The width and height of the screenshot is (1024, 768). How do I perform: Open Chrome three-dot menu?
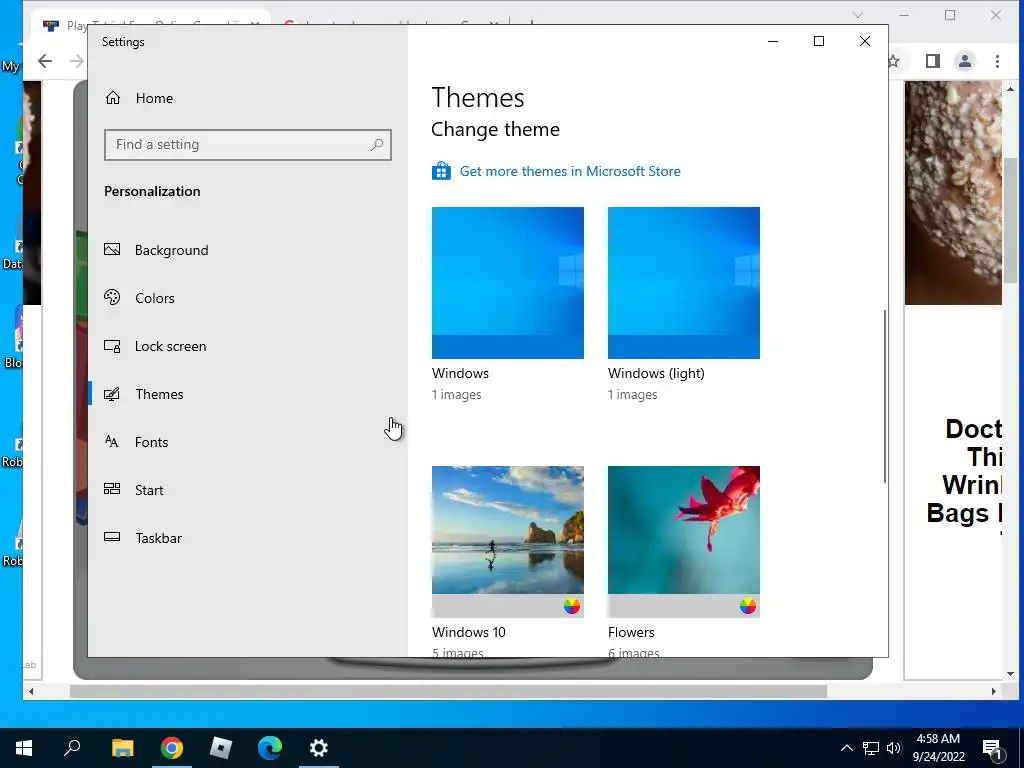tap(997, 61)
